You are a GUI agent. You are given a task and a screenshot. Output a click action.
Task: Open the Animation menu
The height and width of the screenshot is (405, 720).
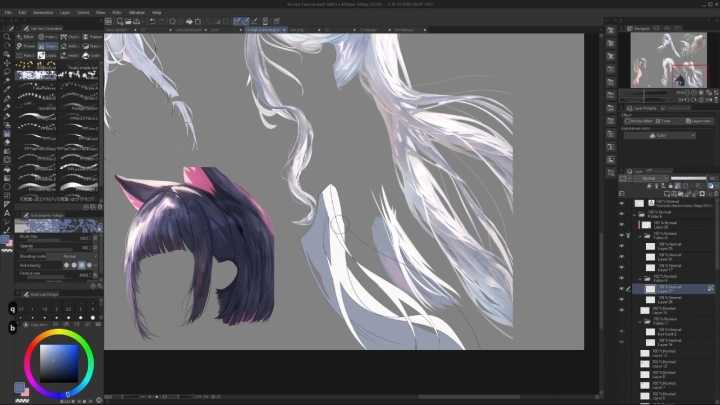(41, 12)
